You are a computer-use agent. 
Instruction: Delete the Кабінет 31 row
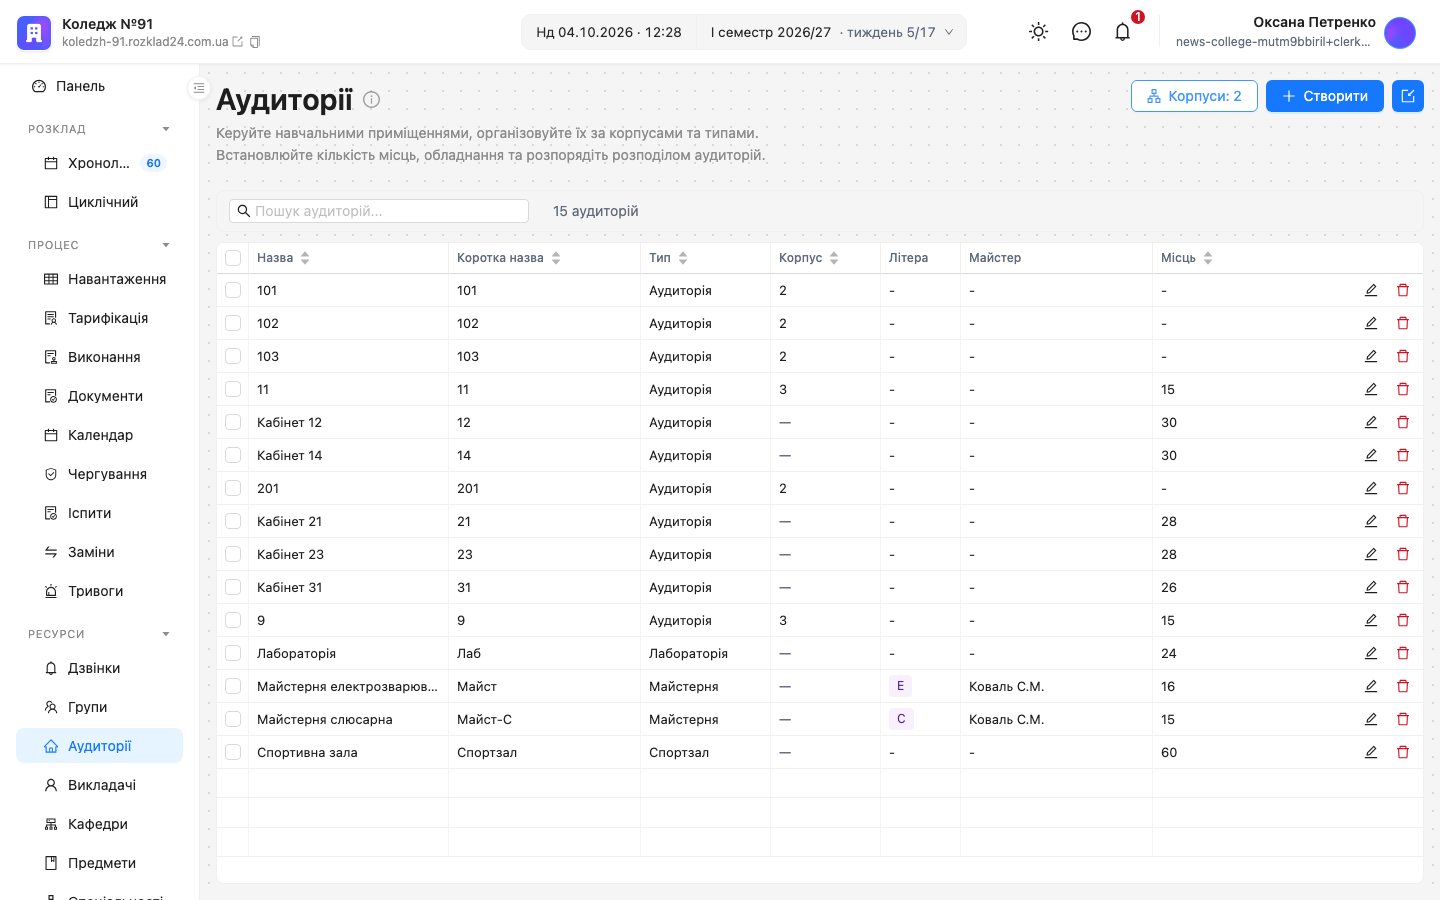[1403, 587]
